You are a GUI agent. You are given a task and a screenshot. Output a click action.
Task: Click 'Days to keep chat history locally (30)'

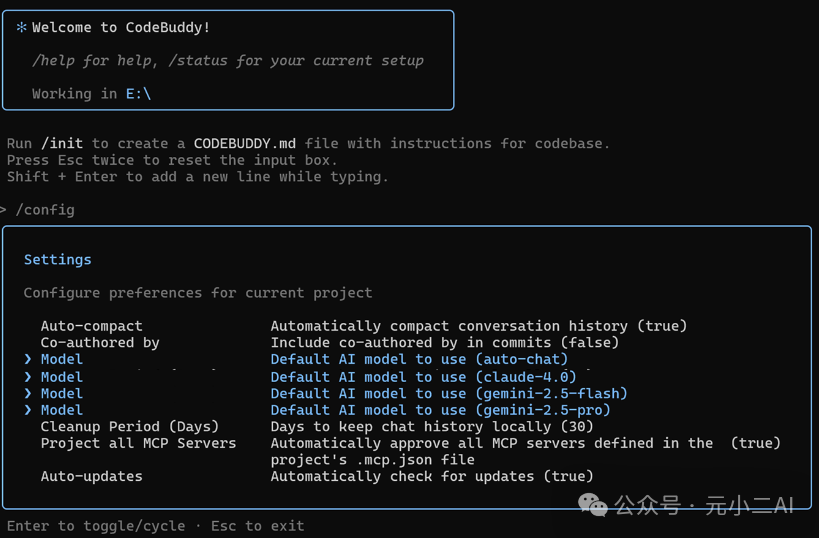[x=432, y=427]
